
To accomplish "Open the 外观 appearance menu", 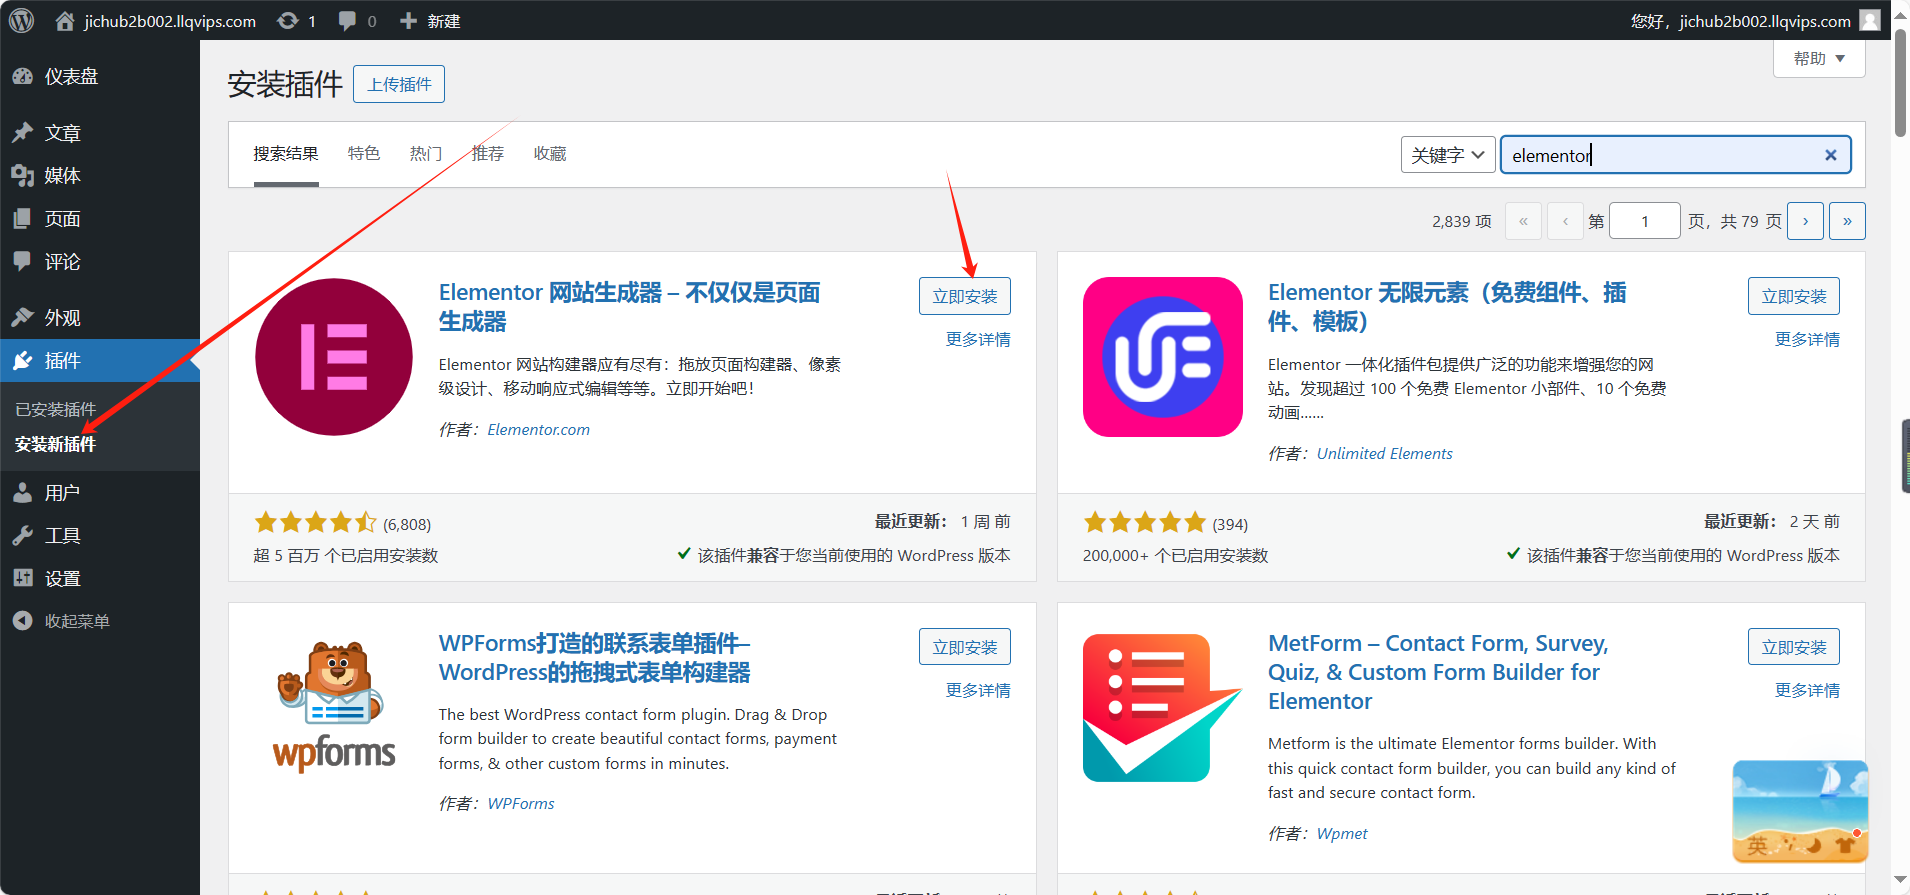I will click(x=100, y=318).
